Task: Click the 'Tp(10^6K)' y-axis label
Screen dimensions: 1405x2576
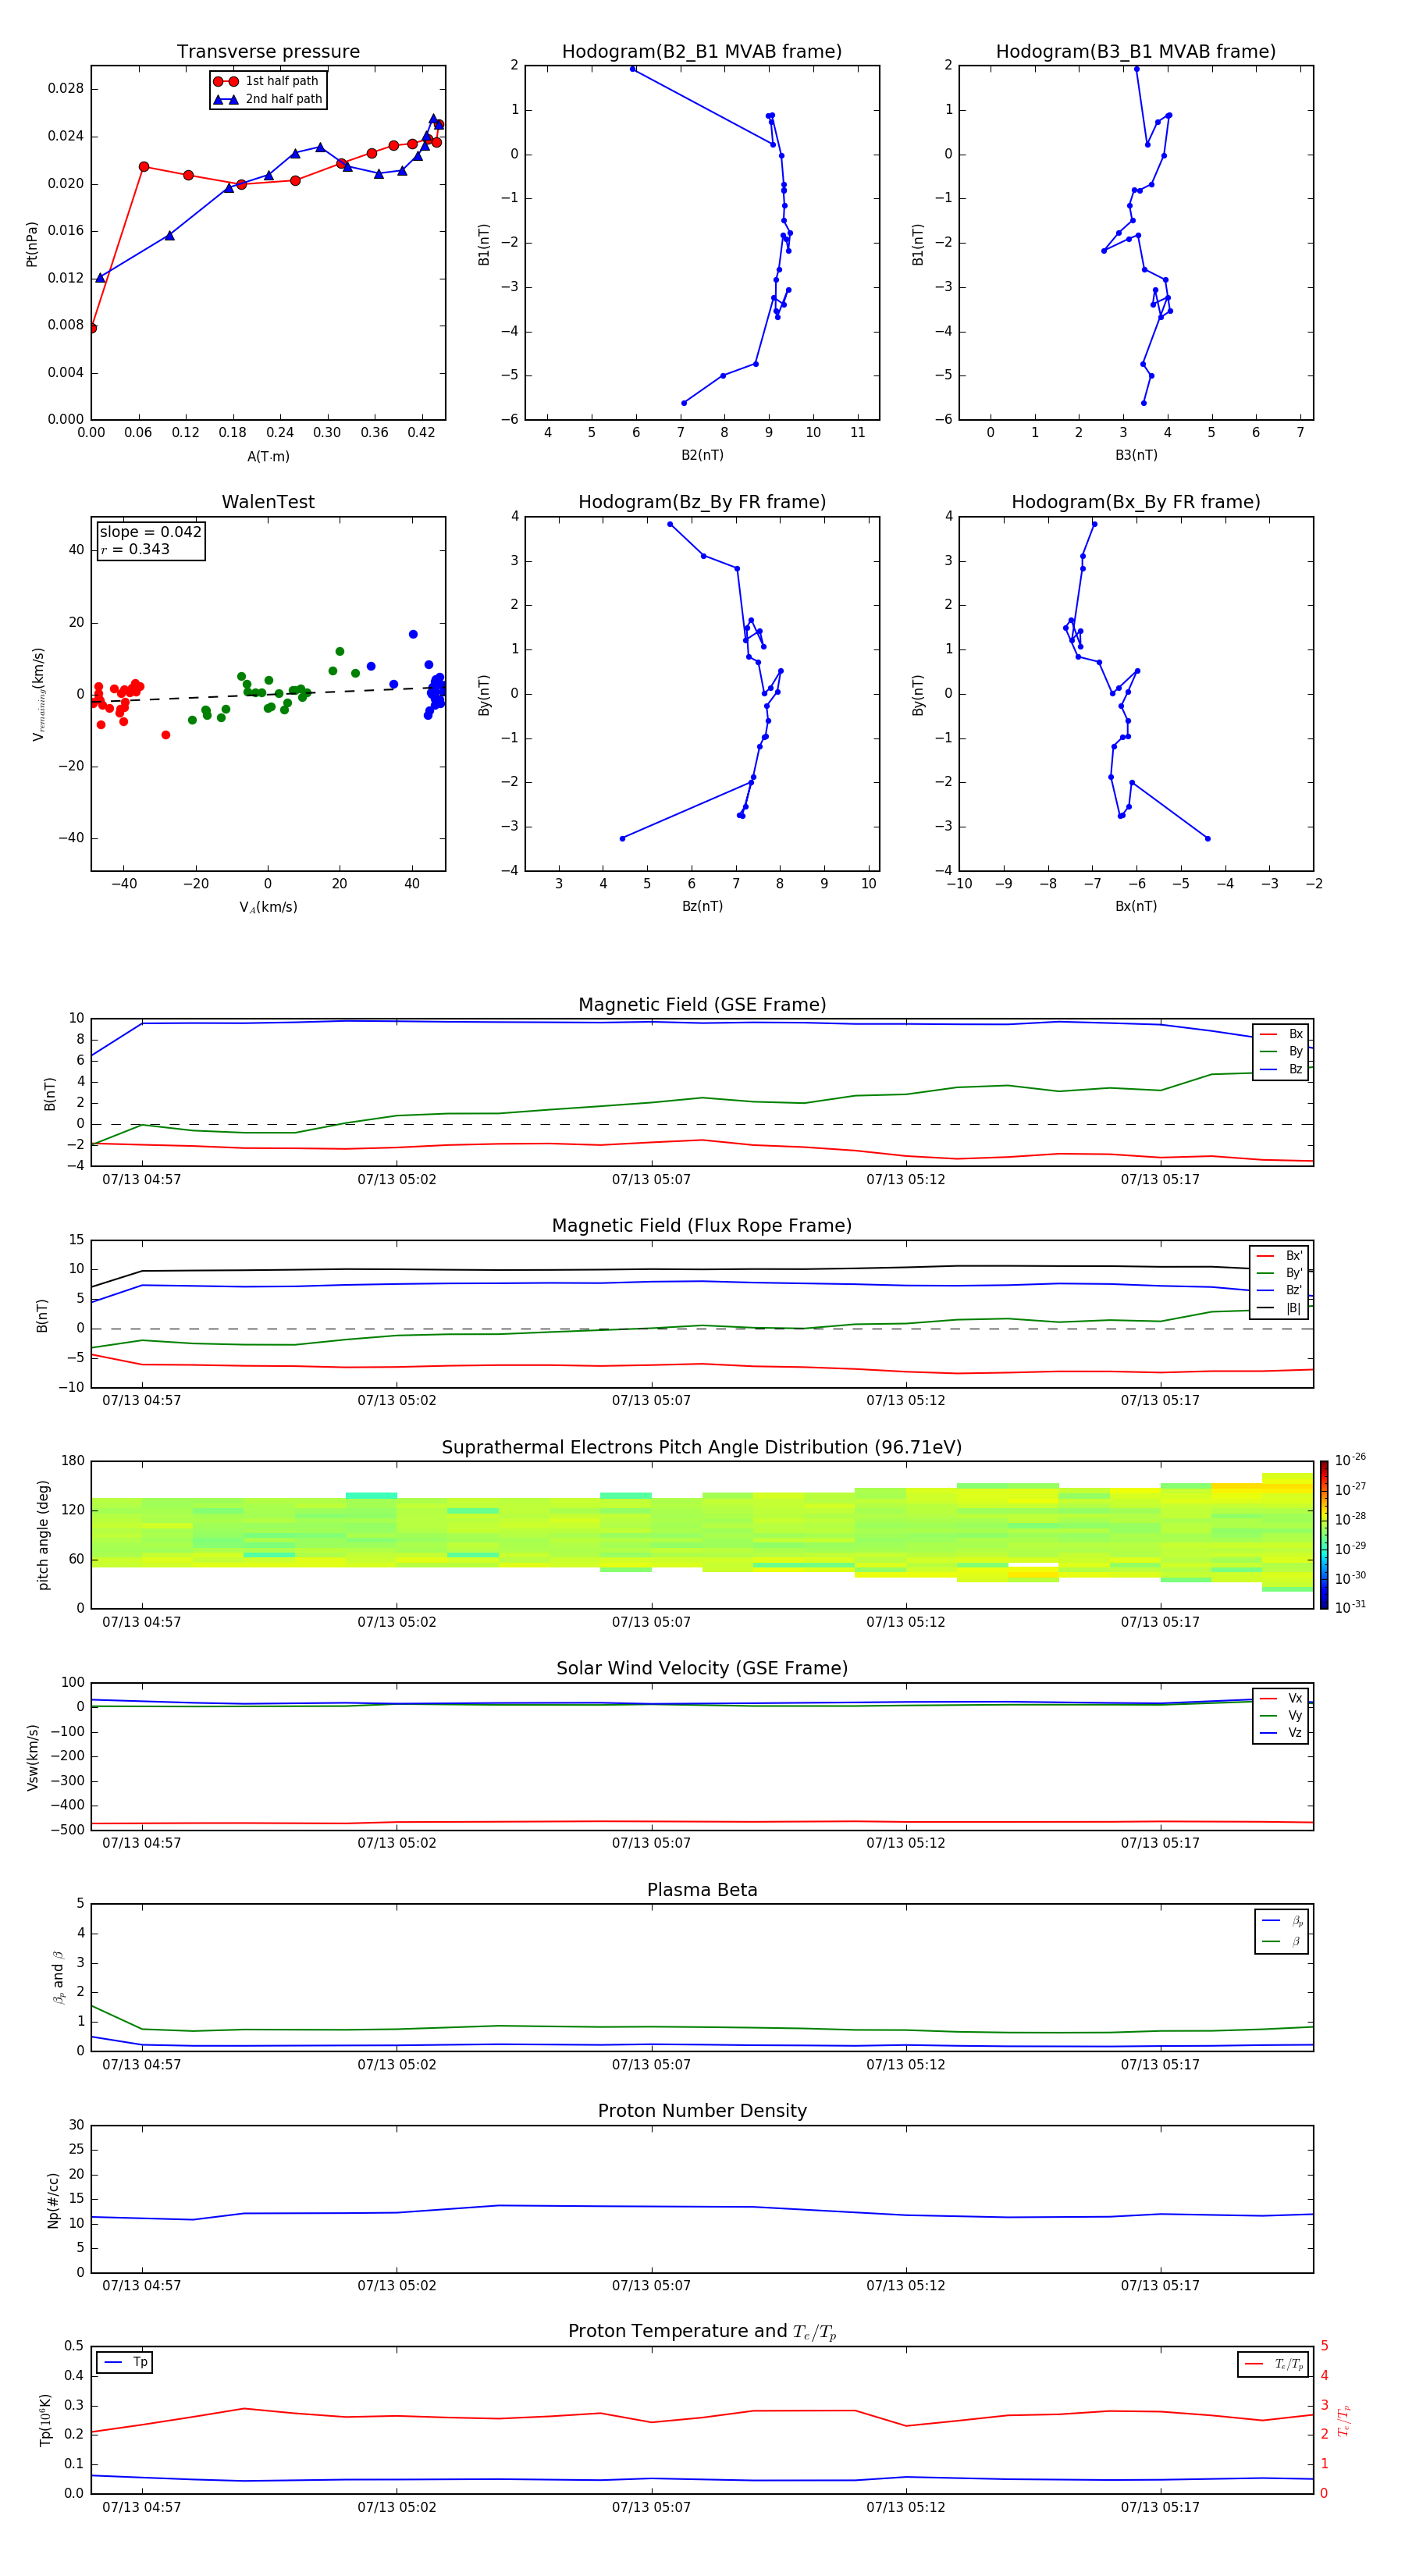Action: (x=45, y=2420)
